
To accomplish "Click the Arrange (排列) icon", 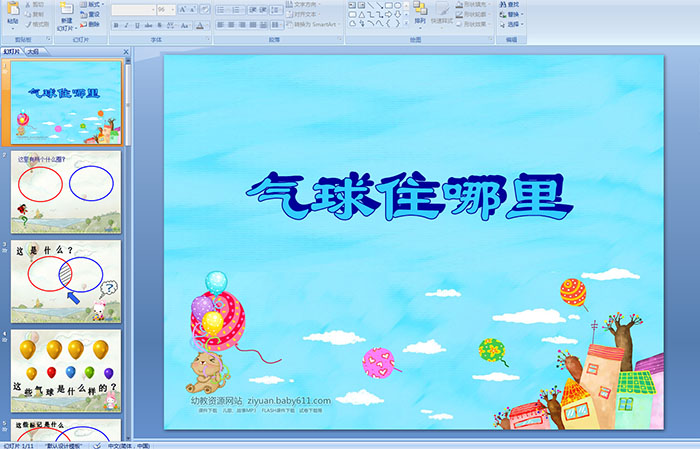I will click(x=419, y=10).
